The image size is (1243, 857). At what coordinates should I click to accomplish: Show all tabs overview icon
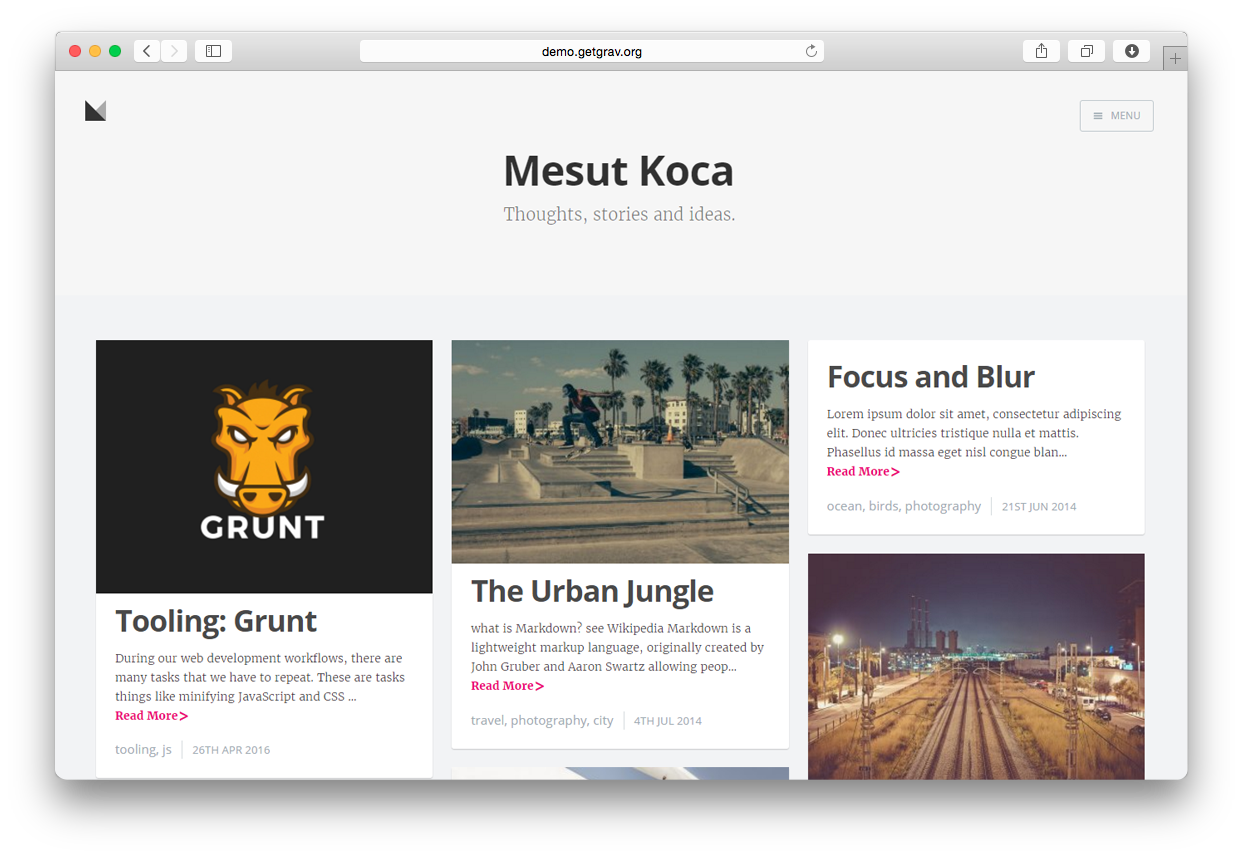1086,51
